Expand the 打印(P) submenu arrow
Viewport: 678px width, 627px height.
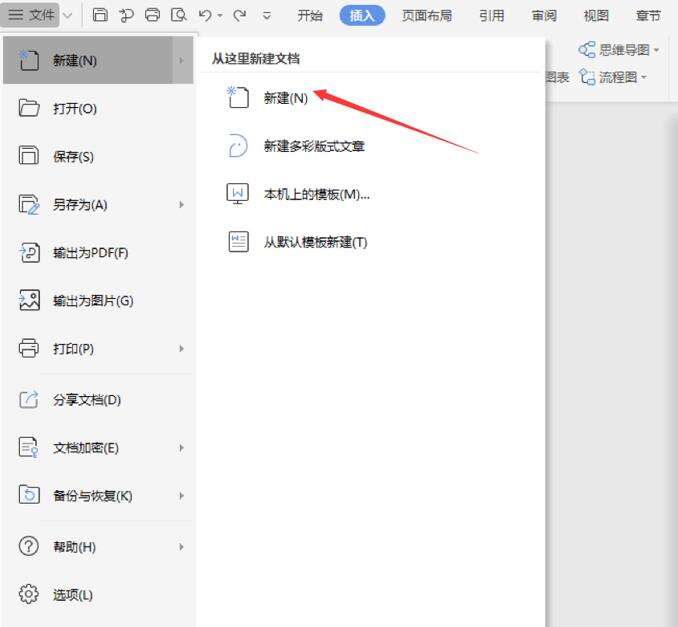pyautogui.click(x=181, y=349)
